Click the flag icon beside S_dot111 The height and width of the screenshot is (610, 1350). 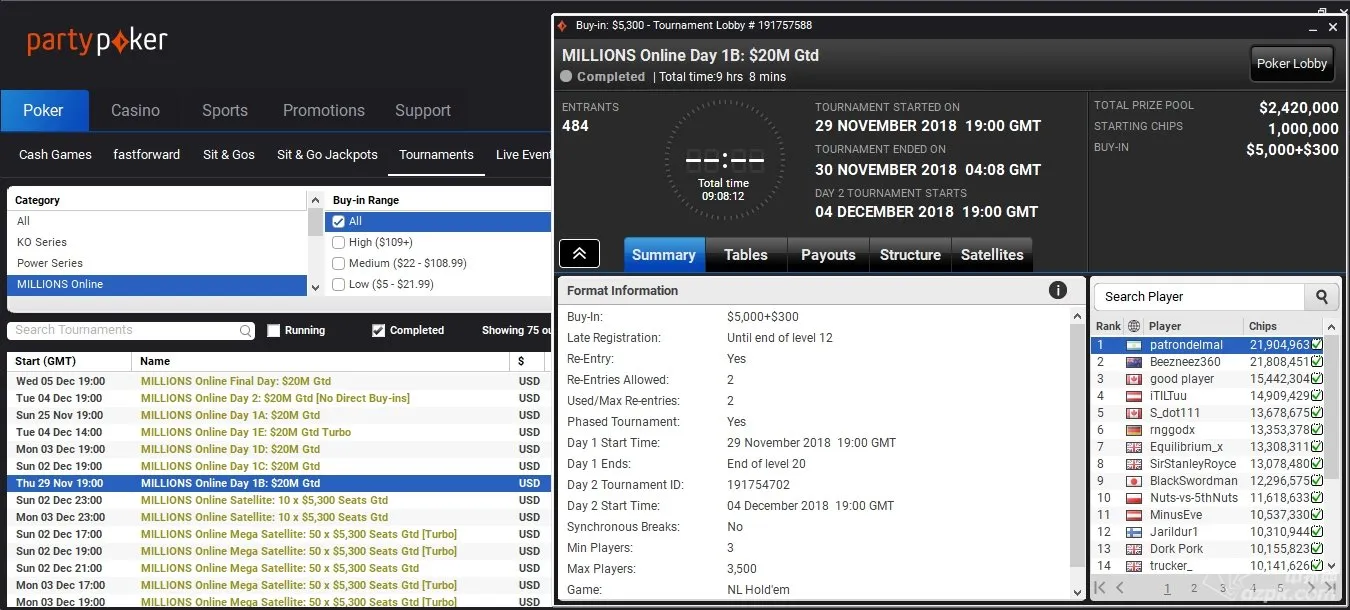[1134, 413]
